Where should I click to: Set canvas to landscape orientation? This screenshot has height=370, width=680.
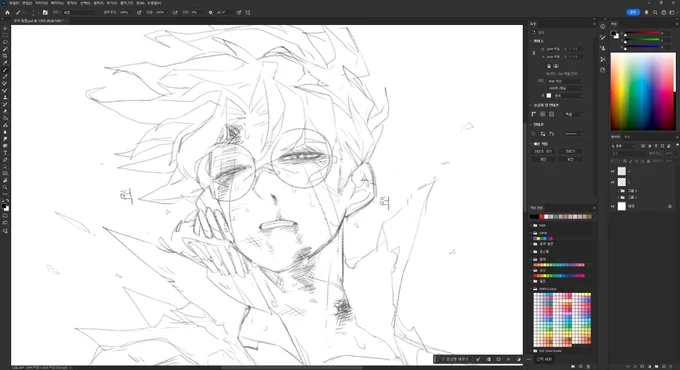[x=556, y=66]
